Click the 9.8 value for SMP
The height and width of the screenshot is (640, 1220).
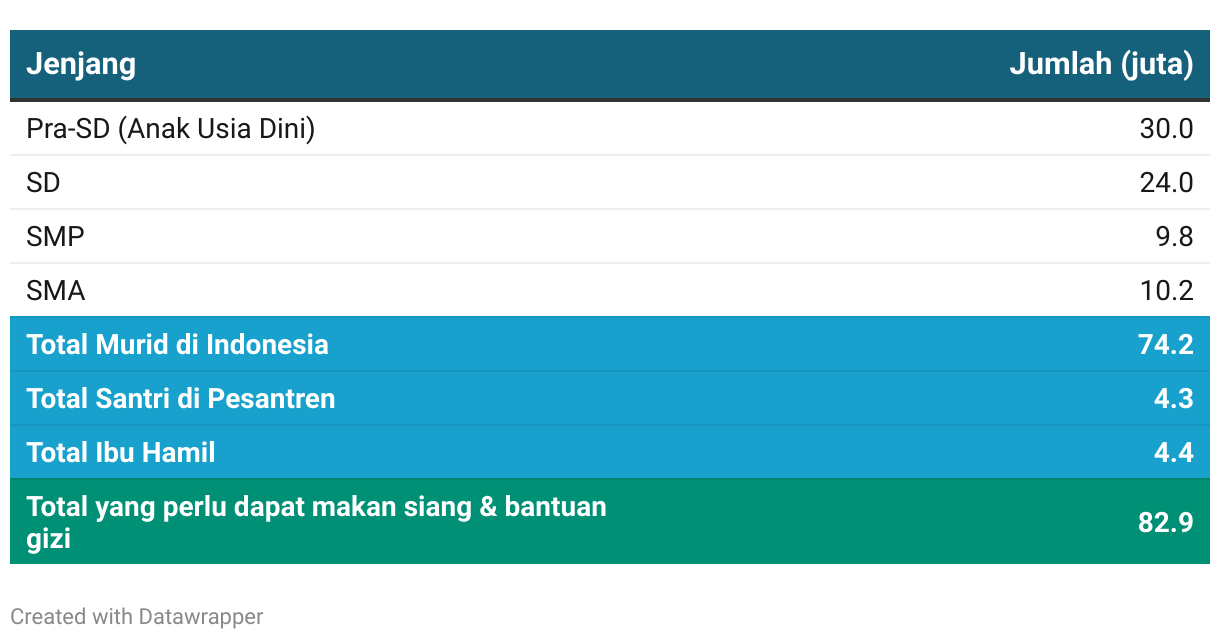click(x=1174, y=237)
